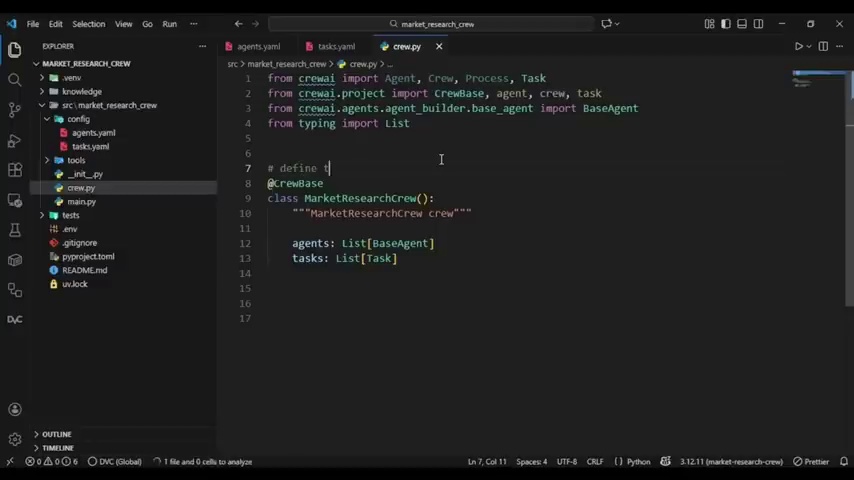This screenshot has width=854, height=480.
Task: Open the Copilot dropdown arrow in title bar
Action: coord(617,24)
